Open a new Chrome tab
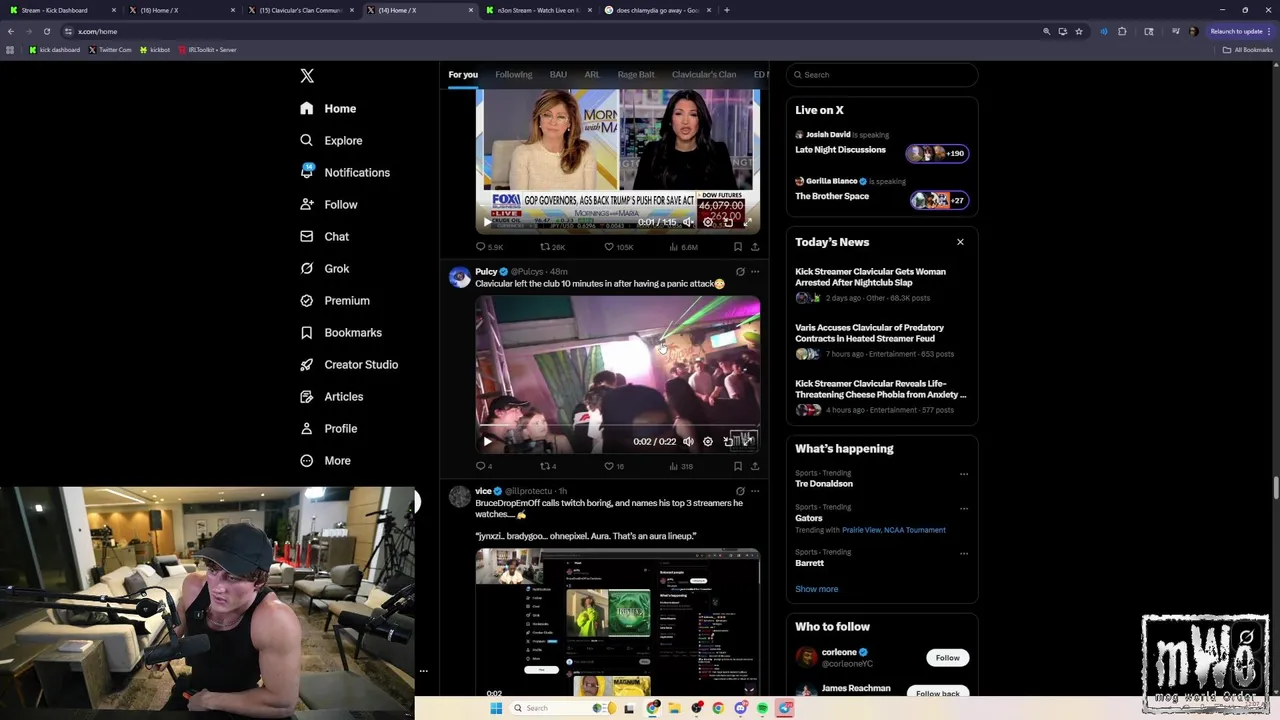The image size is (1280, 720). click(x=727, y=10)
